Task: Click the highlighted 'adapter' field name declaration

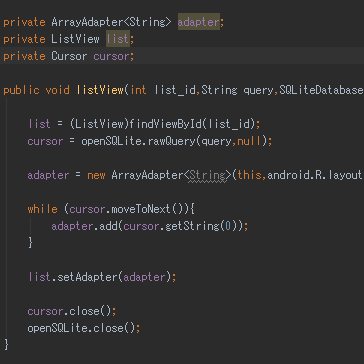Action: click(199, 22)
